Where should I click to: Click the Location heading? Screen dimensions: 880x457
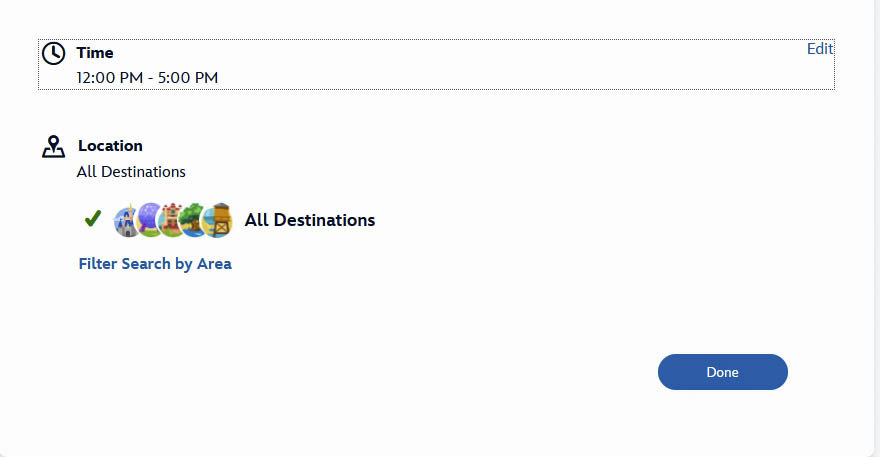[x=110, y=146]
